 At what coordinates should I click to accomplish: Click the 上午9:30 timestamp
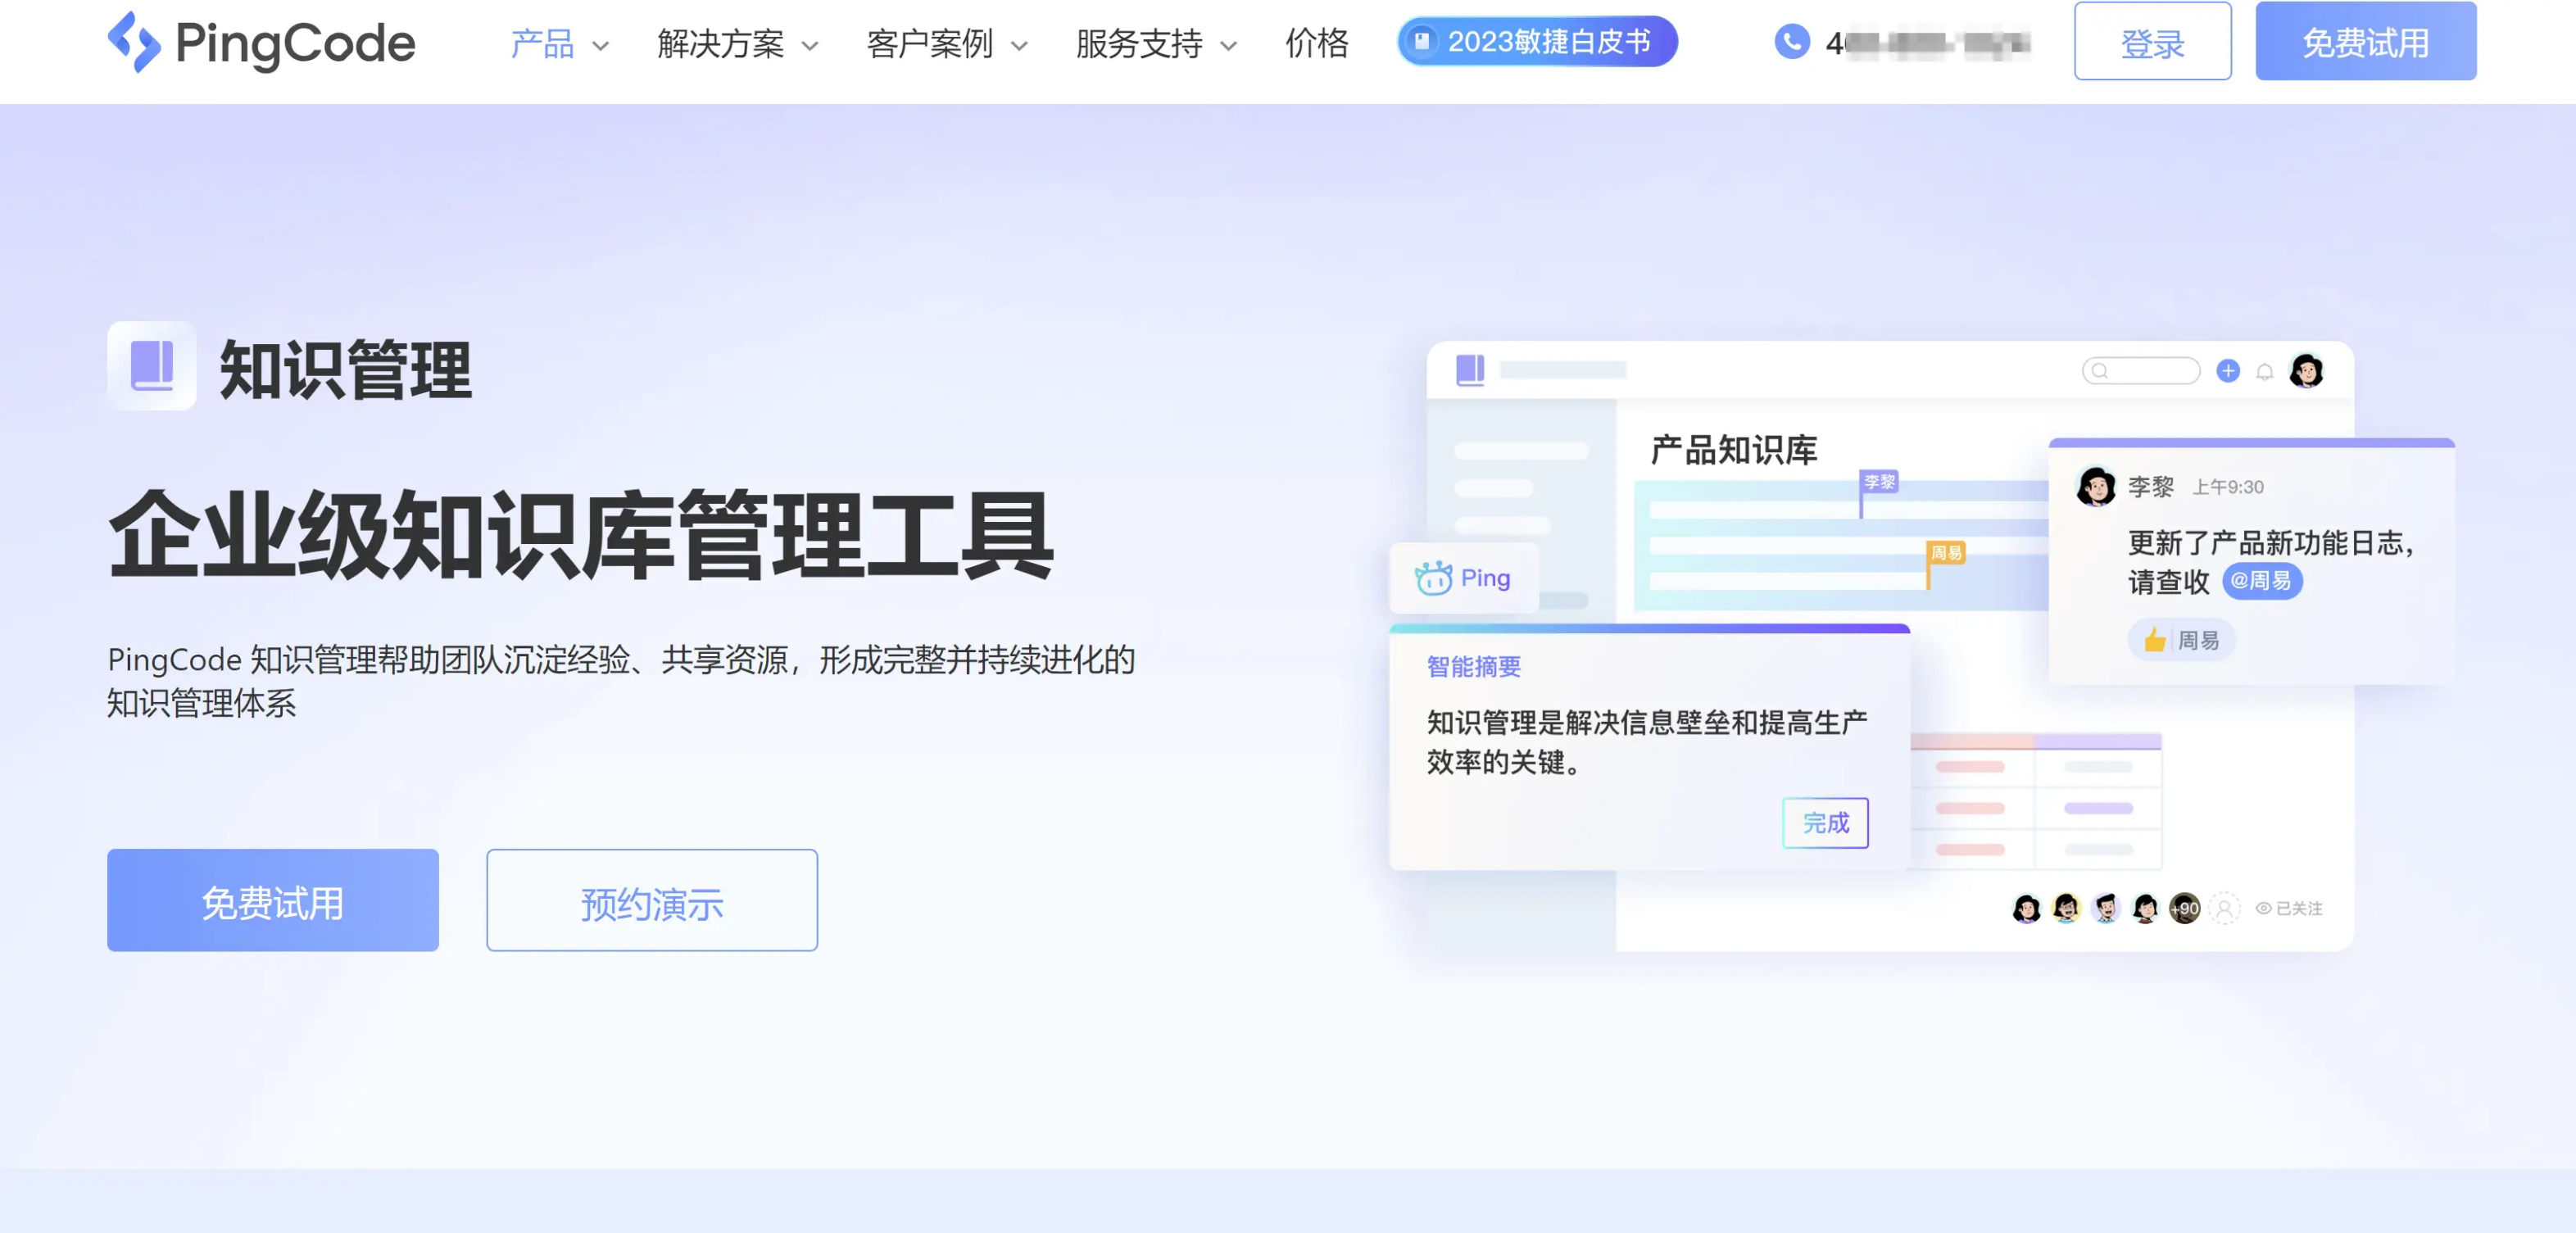click(x=2228, y=487)
